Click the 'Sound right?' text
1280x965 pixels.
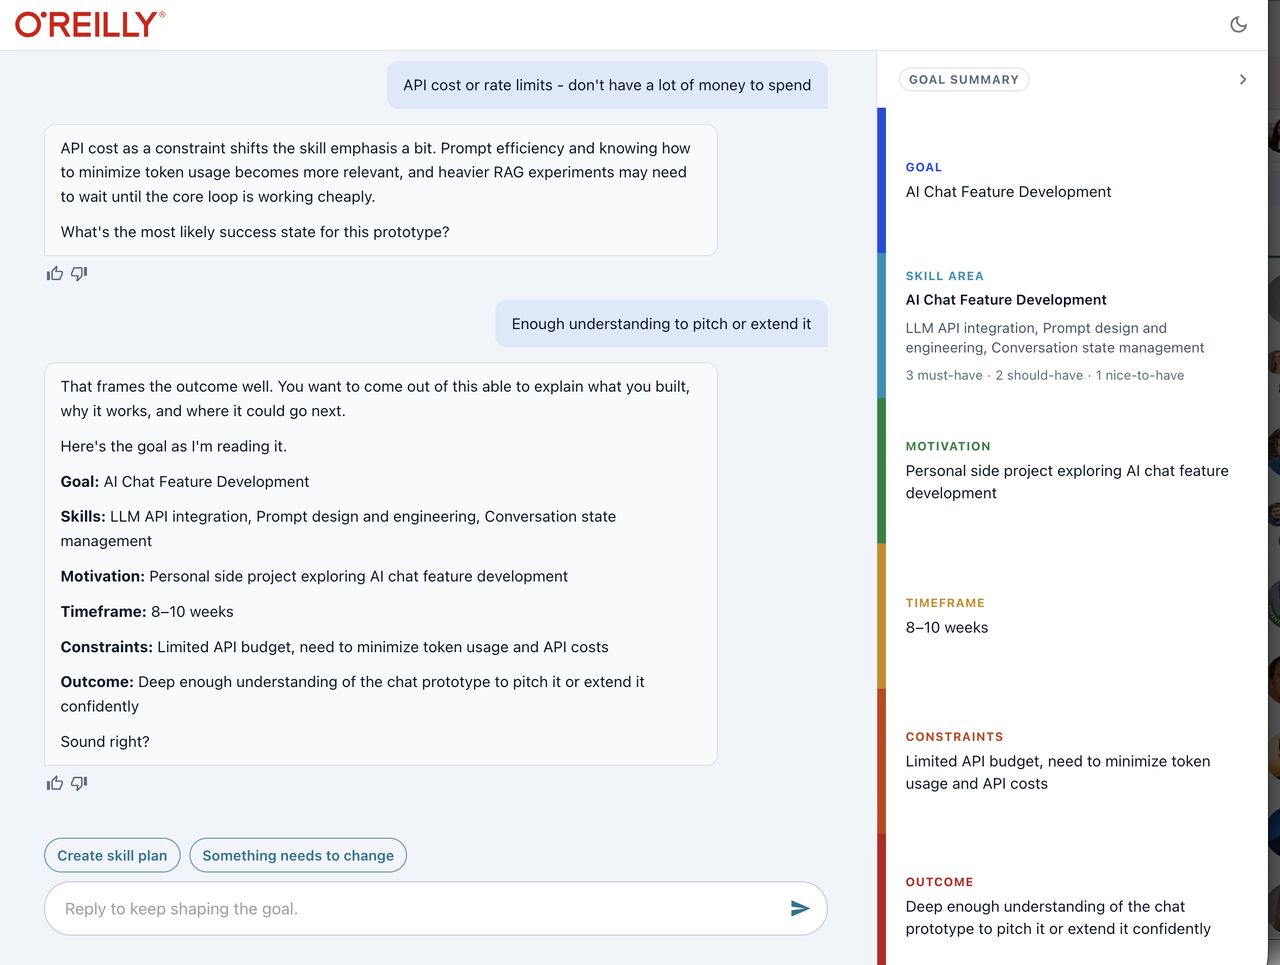point(105,742)
